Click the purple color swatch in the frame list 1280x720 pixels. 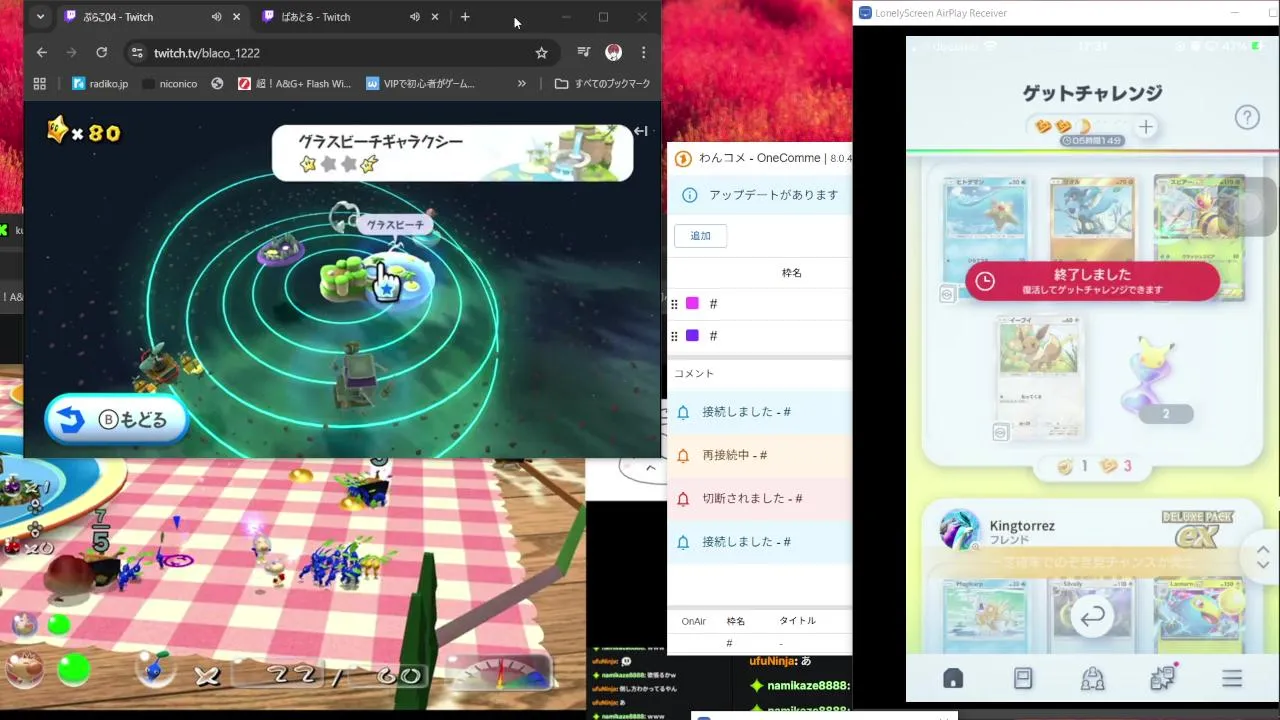pyautogui.click(x=692, y=336)
